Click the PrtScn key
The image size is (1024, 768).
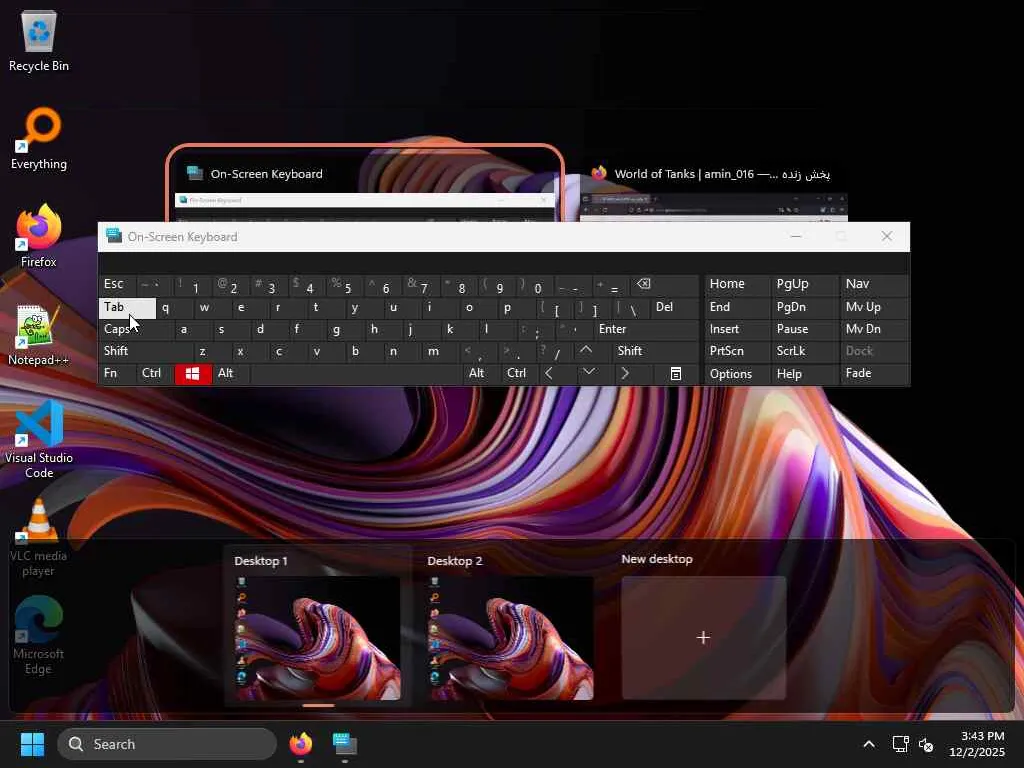pos(737,351)
